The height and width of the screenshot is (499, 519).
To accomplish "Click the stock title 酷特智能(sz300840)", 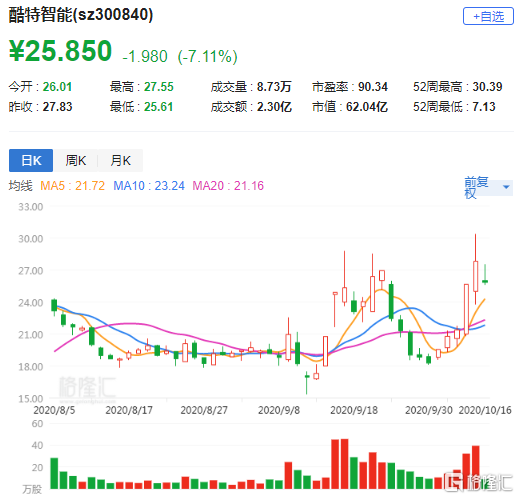I will pos(81,15).
